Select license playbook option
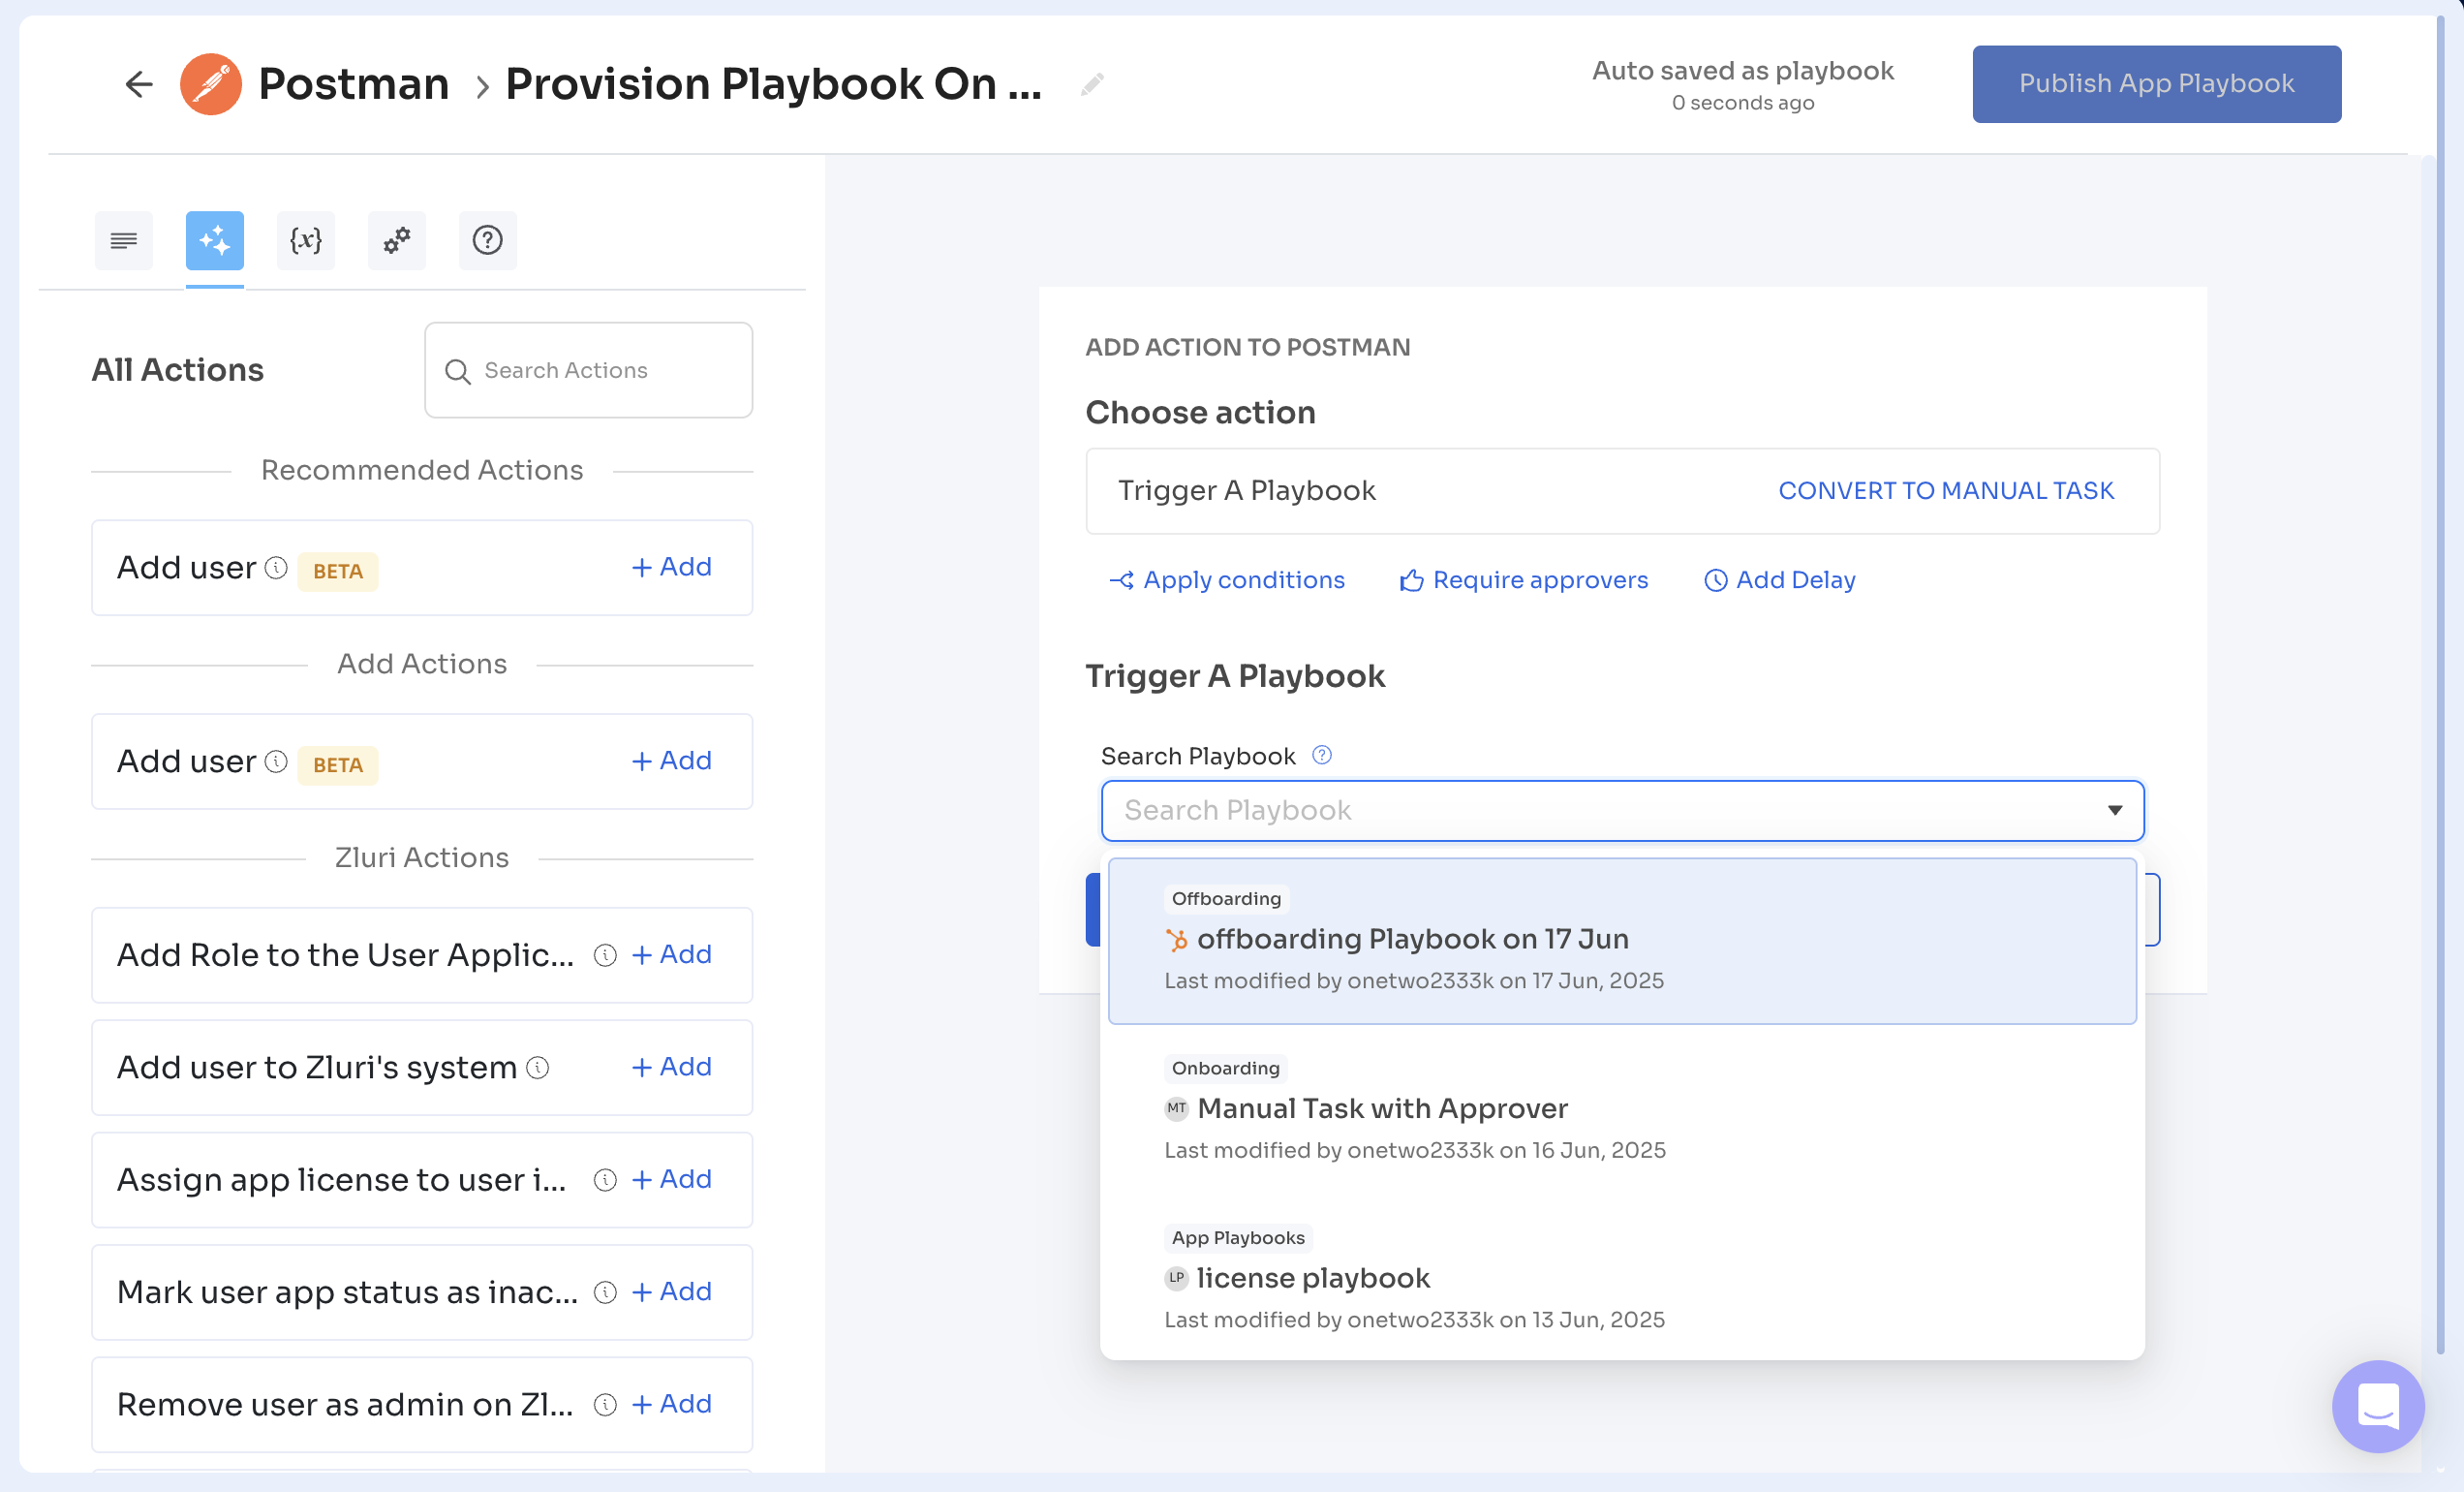The image size is (2464, 1492). pos(1622,1280)
